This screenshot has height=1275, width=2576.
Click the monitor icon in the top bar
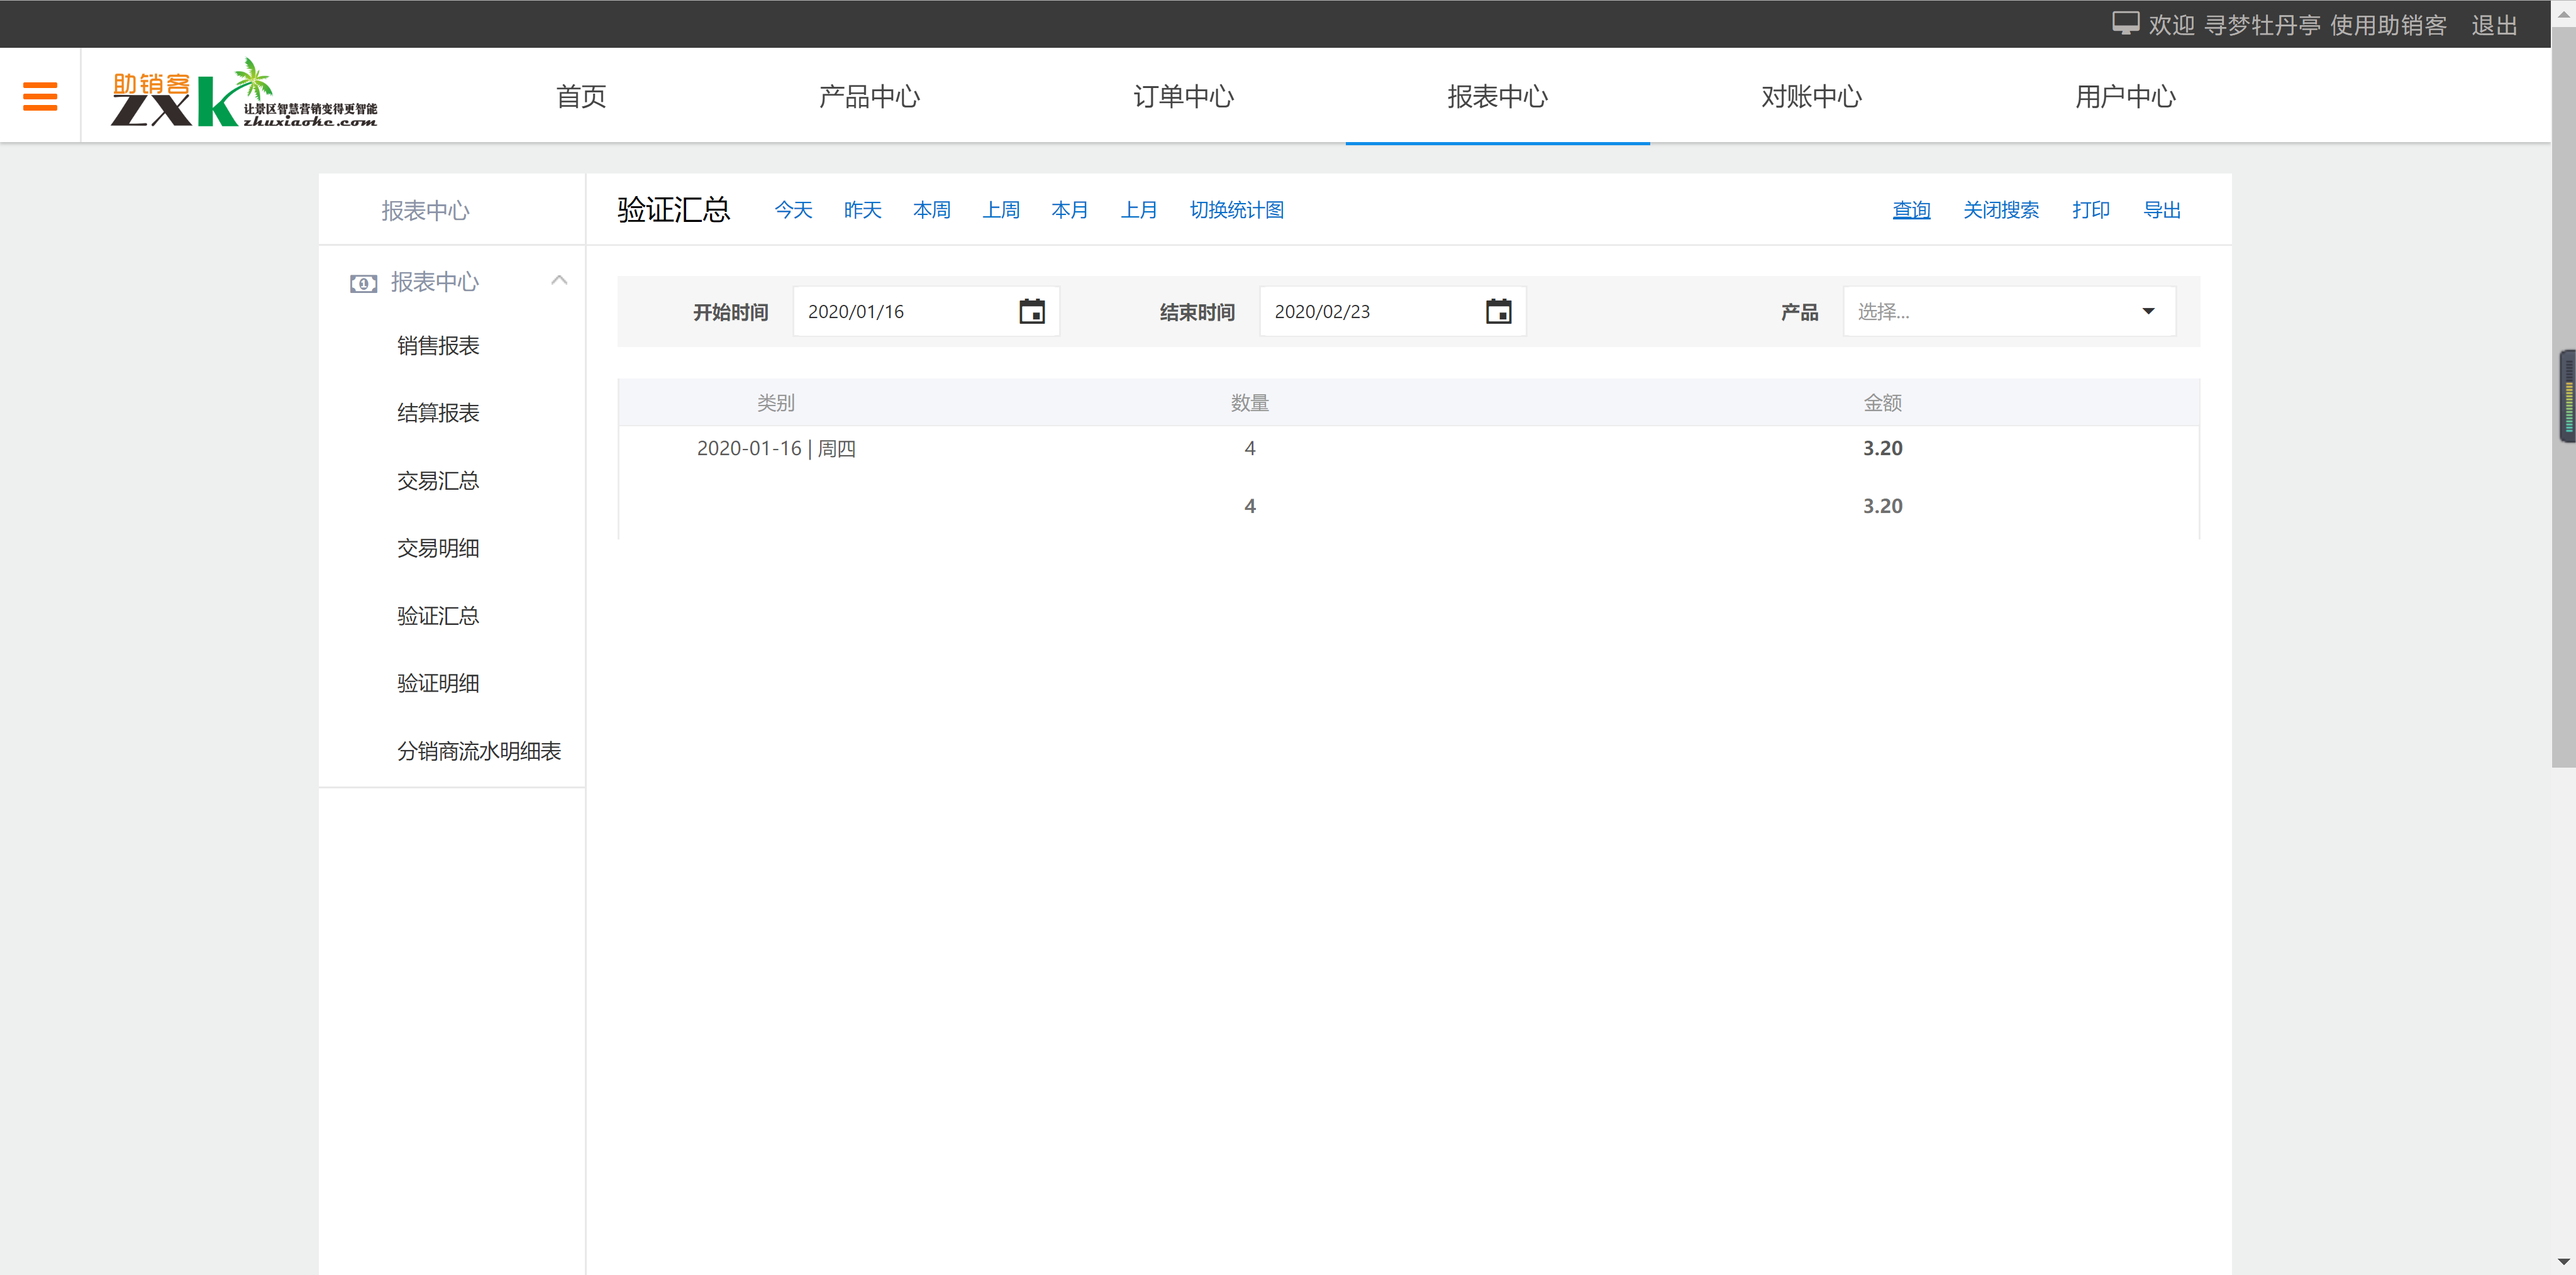[2126, 22]
